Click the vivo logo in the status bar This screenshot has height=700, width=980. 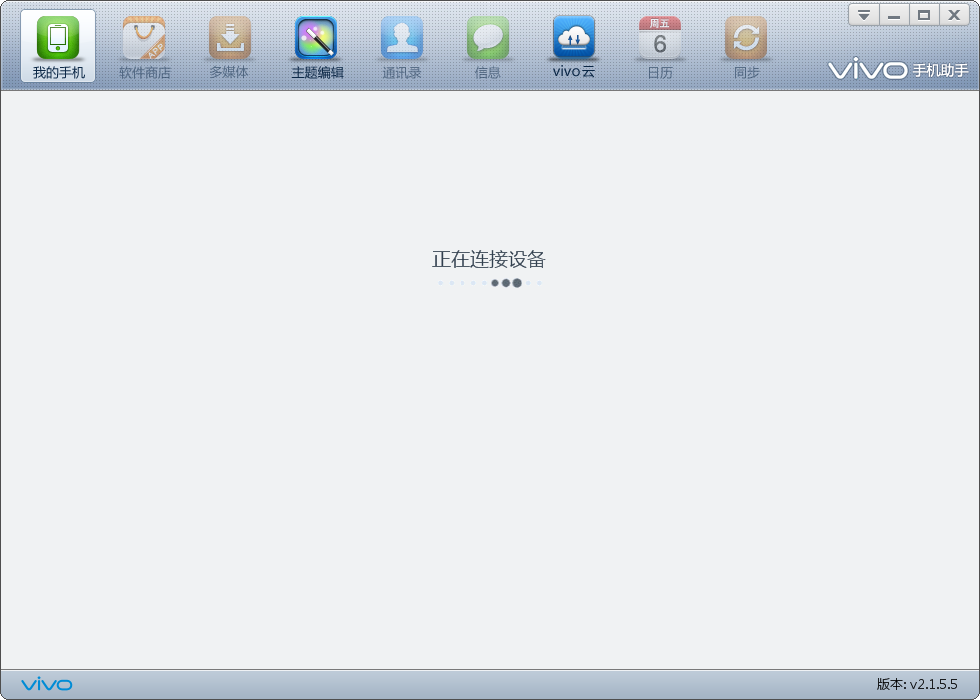pyautogui.click(x=47, y=684)
